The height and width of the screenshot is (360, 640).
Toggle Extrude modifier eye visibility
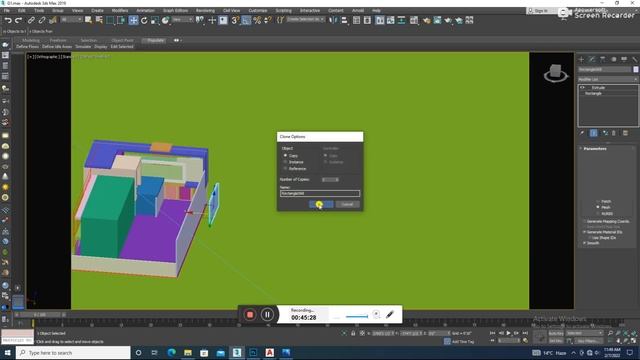(582, 88)
